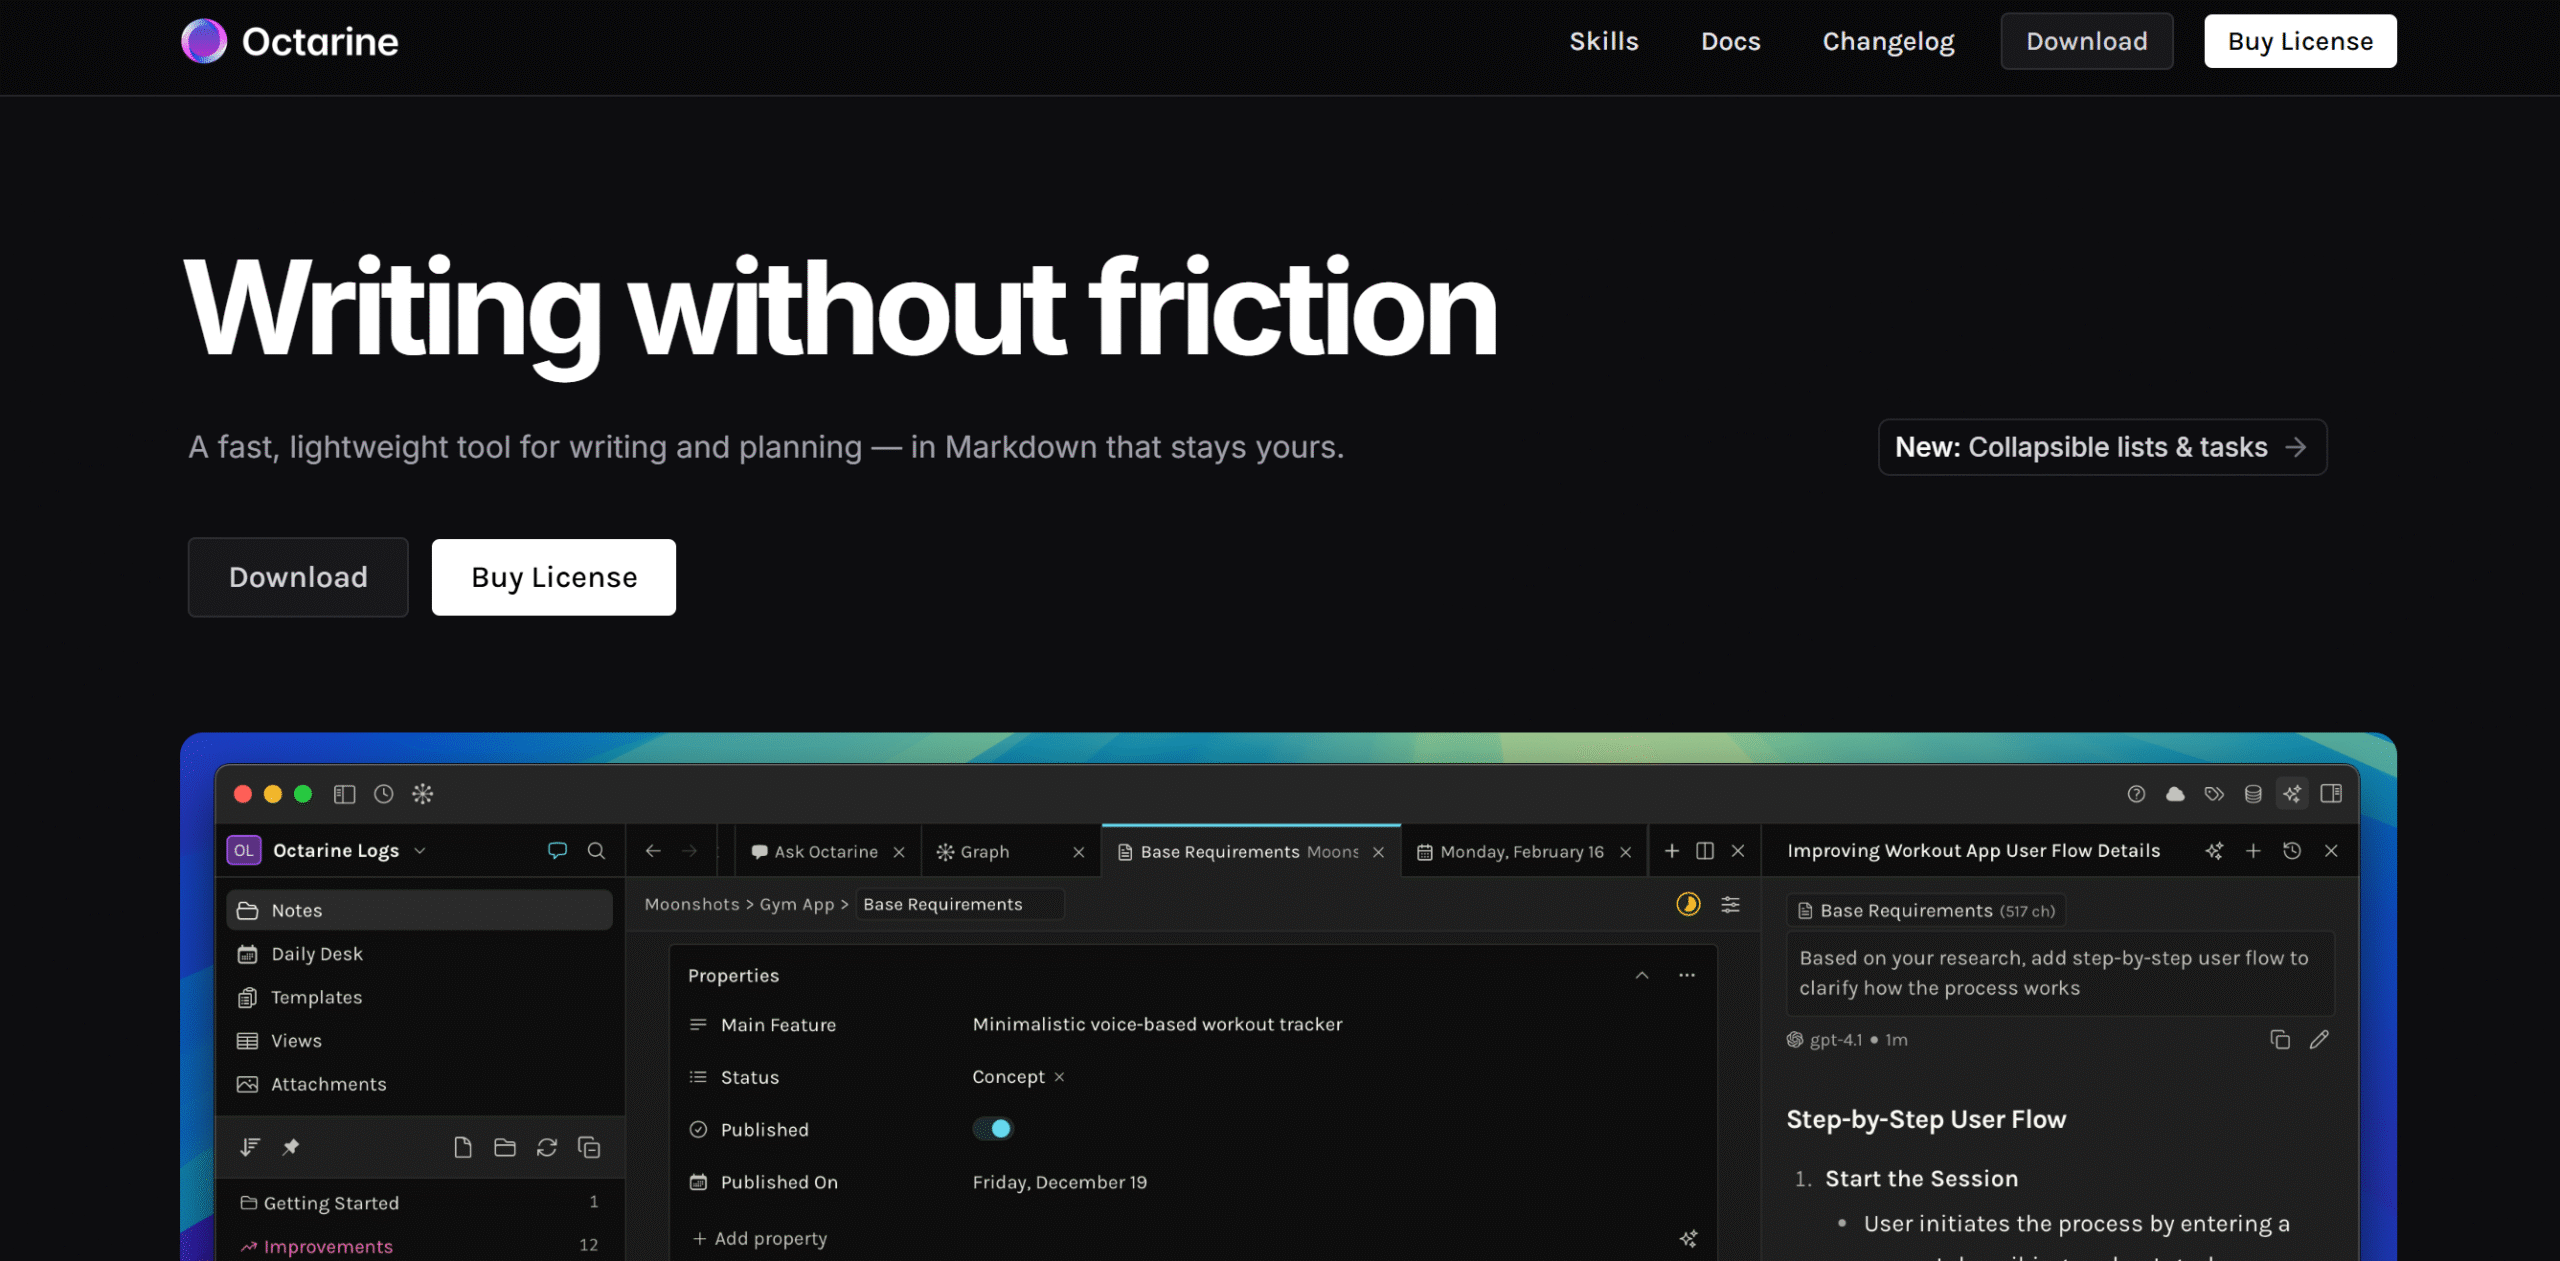Click the database stack icon
Viewport: 2560px width, 1261px height.
point(2253,794)
